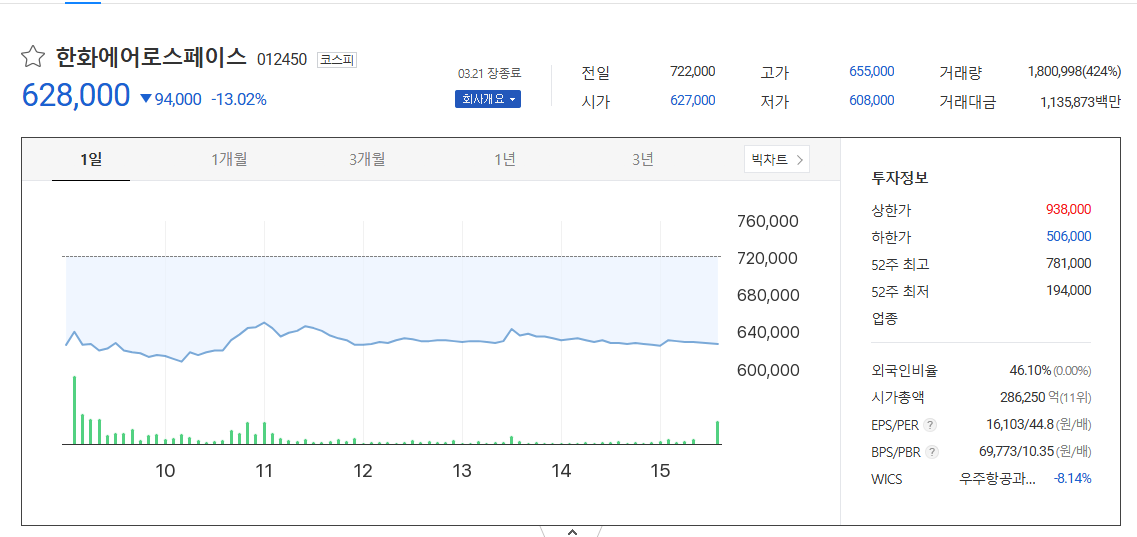
Task: Click the 시가총액 value 286,250 억
Action: coord(1028,398)
